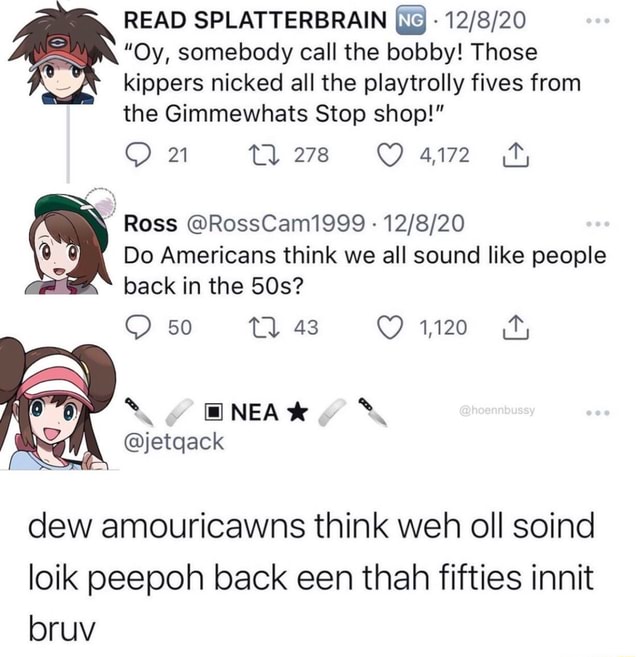Select the 'dew amouricawns' tweet text

click(x=311, y=578)
